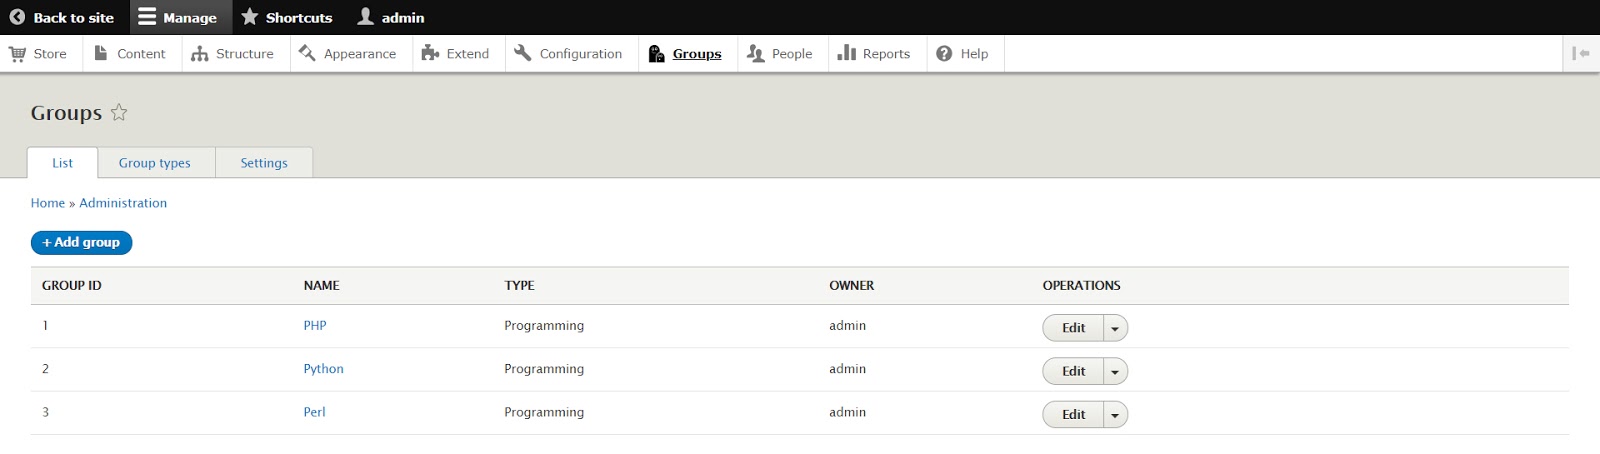Open the Help page
The width and height of the screenshot is (1600, 454).
tap(962, 54)
